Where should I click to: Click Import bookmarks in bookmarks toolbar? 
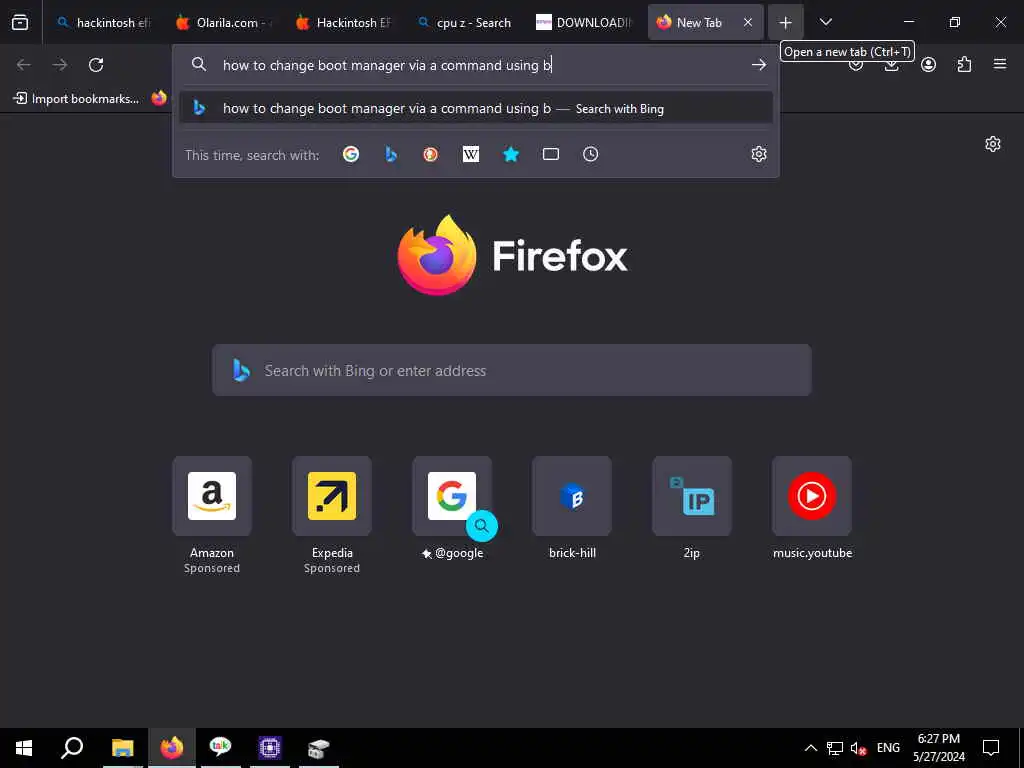[76, 99]
